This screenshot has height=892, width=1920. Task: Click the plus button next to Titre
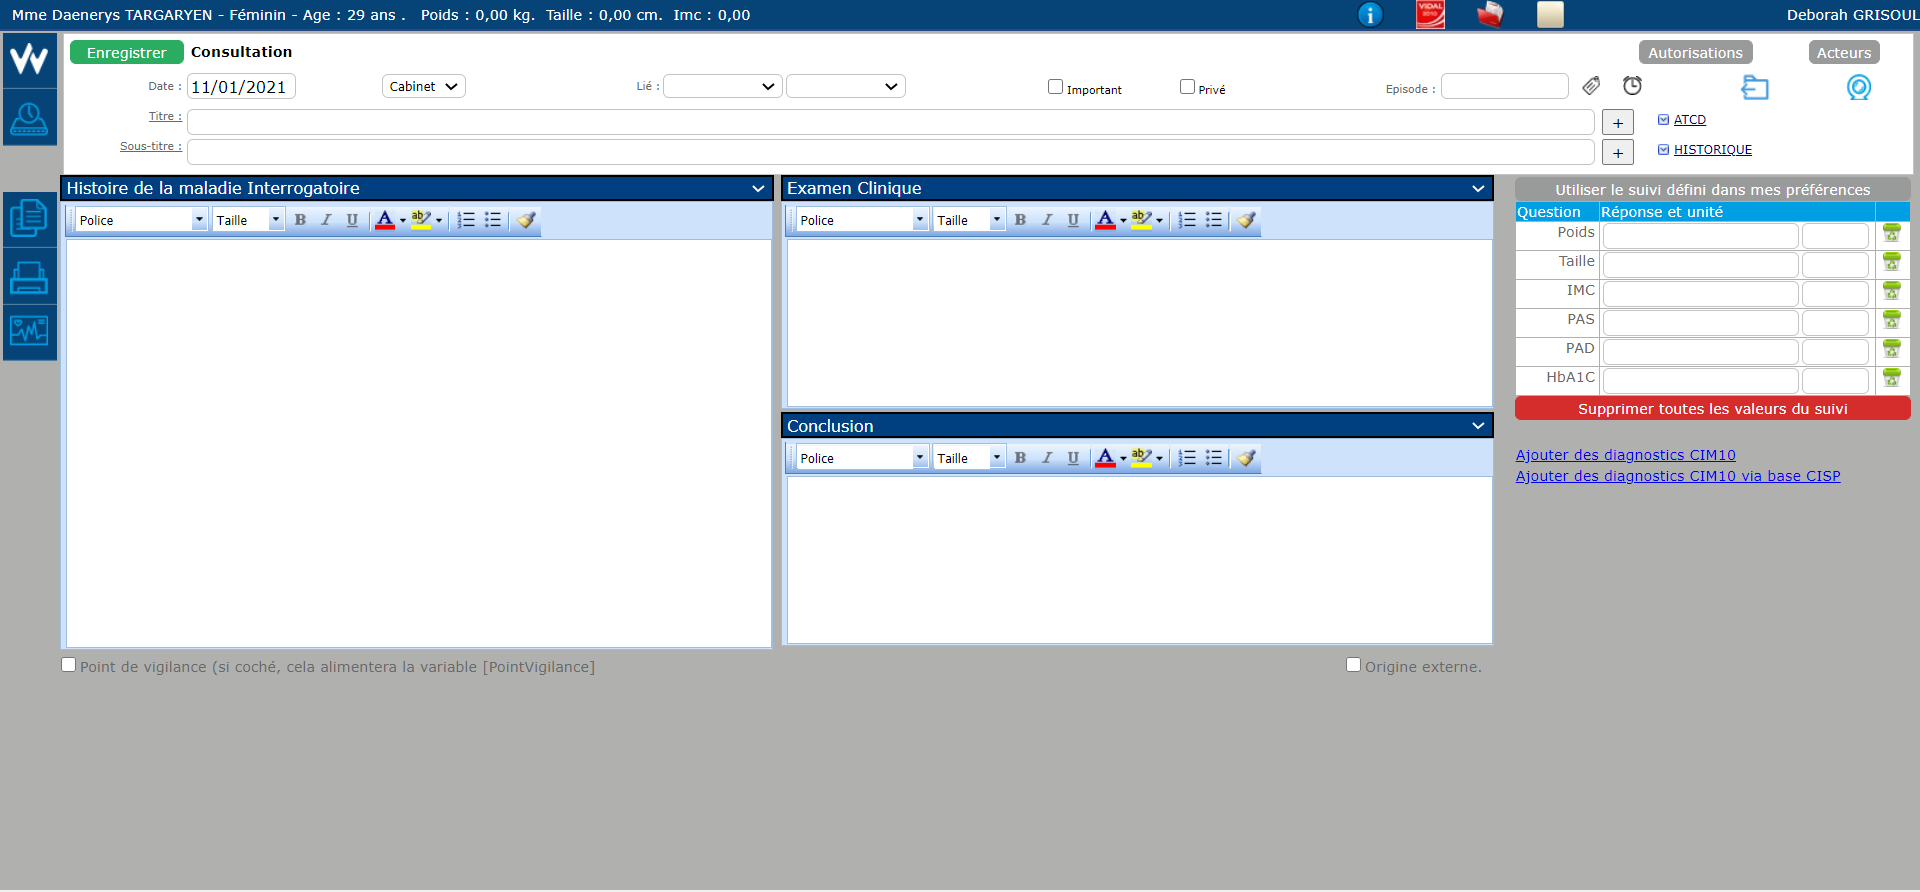pos(1618,123)
